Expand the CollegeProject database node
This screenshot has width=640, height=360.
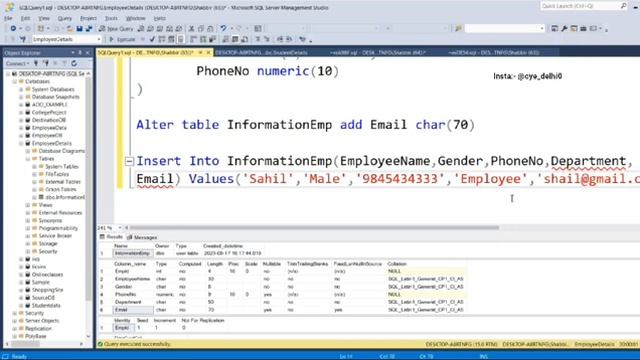pyautogui.click(x=21, y=113)
